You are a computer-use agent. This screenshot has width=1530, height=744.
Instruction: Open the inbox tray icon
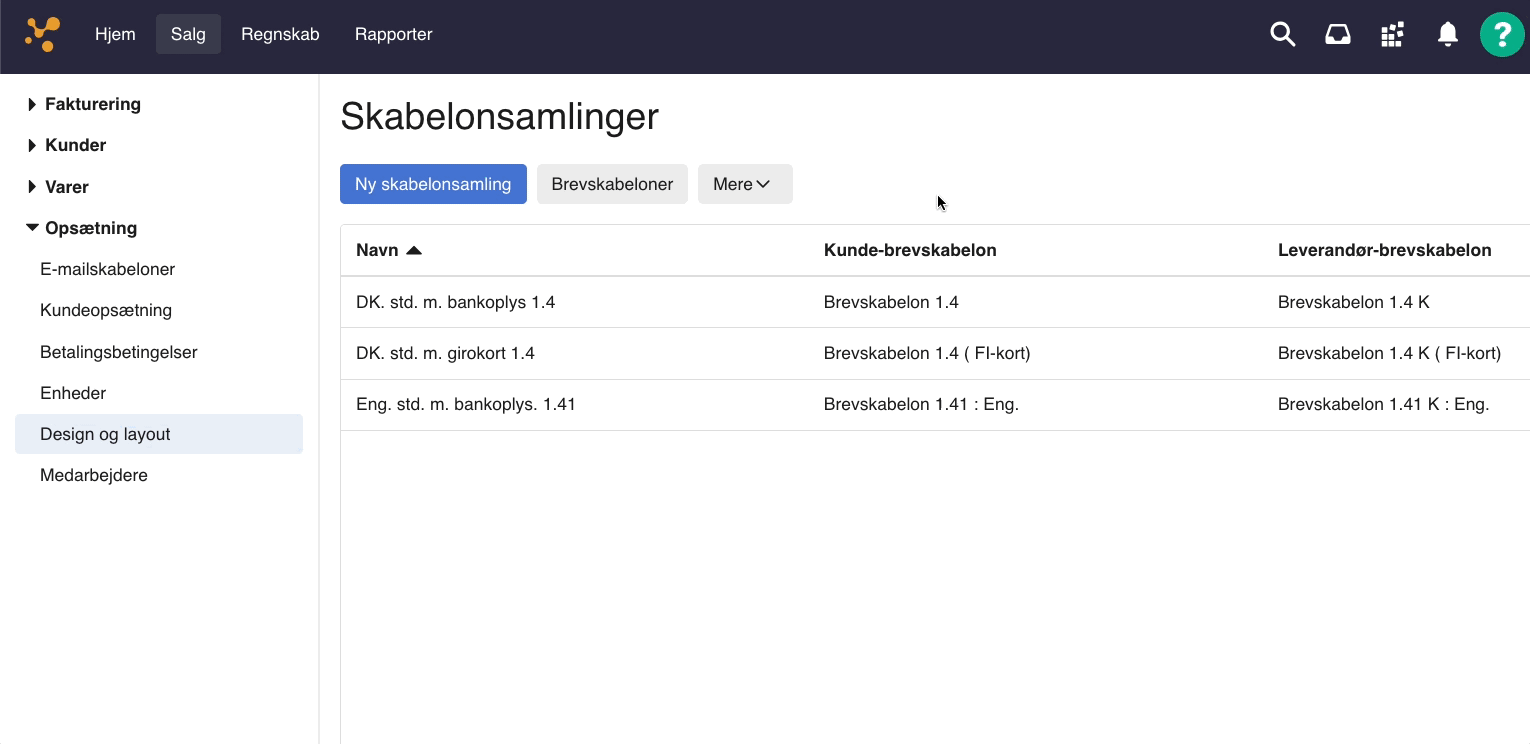tap(1337, 34)
